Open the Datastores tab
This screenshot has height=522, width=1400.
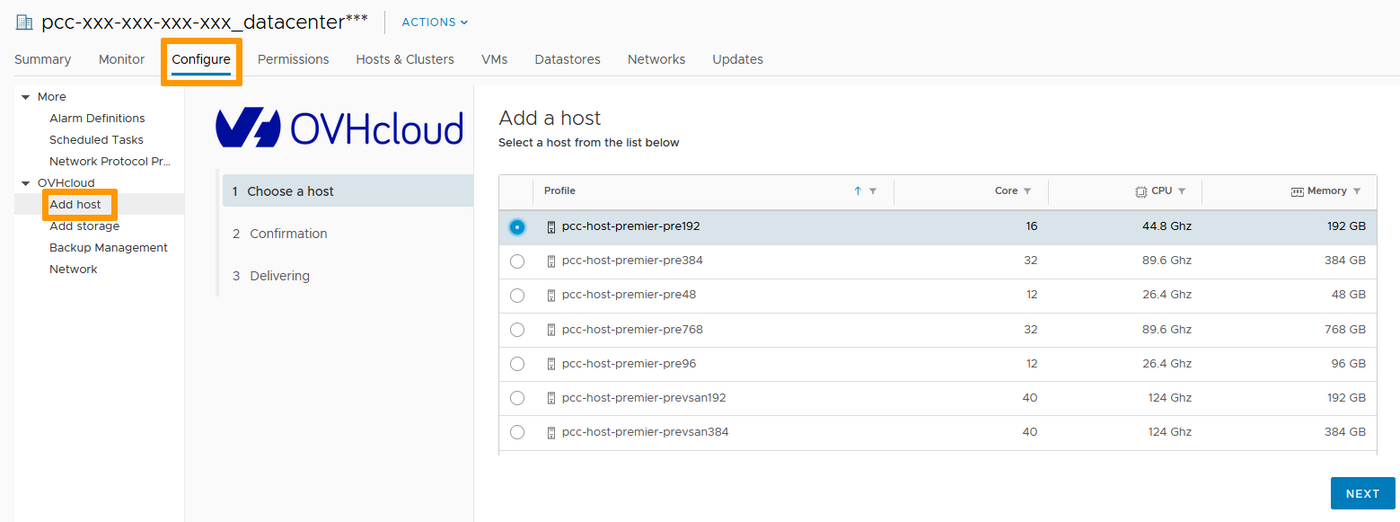567,59
